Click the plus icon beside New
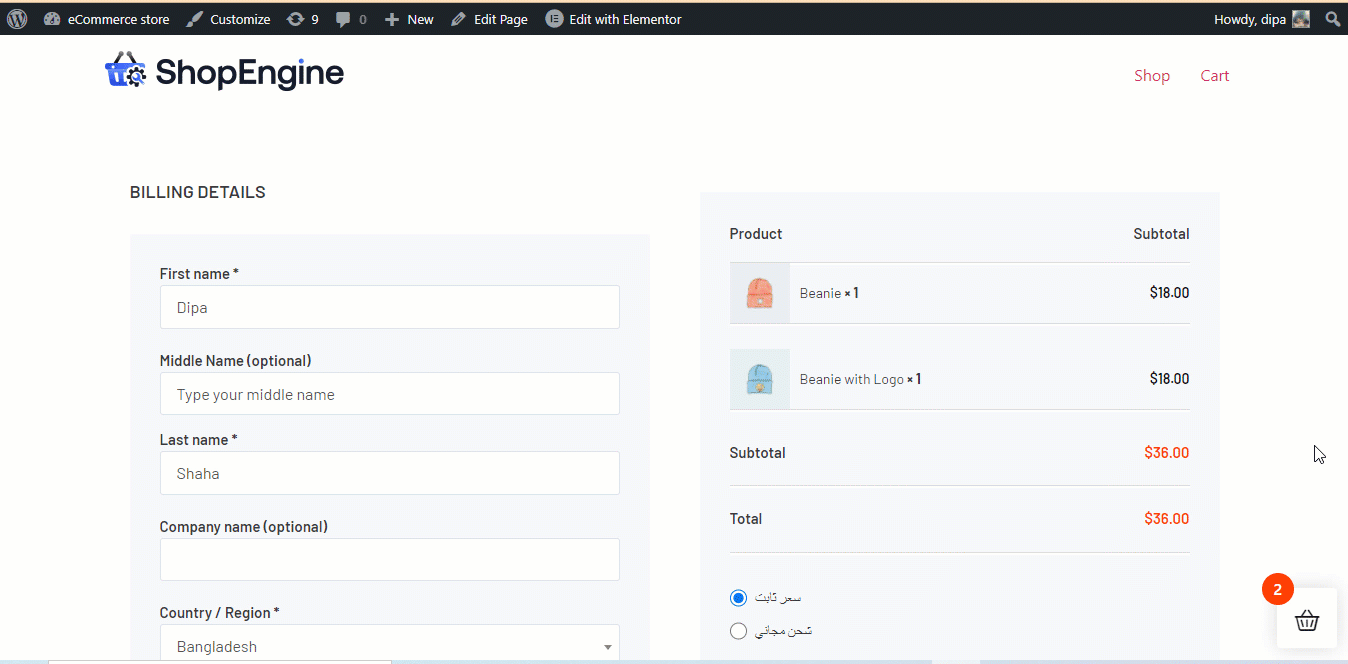 [x=392, y=19]
